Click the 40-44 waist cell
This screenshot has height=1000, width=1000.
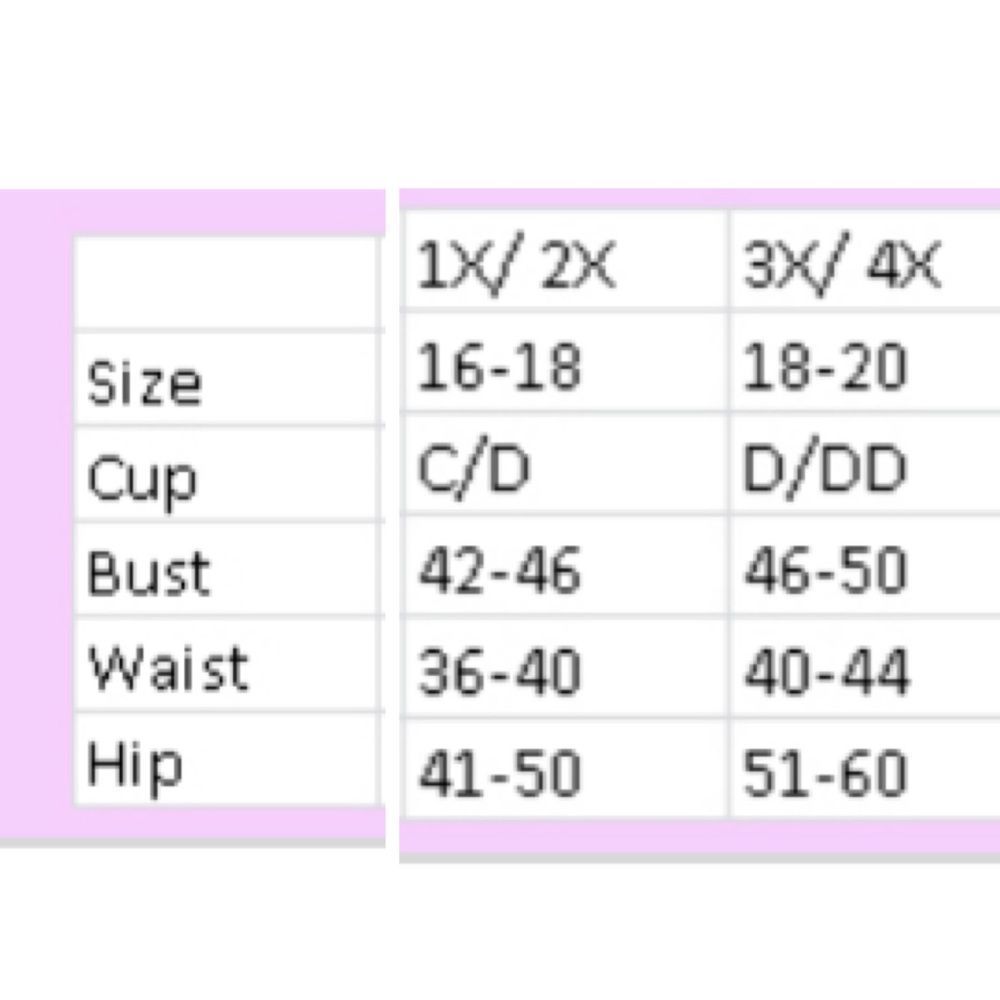point(826,671)
